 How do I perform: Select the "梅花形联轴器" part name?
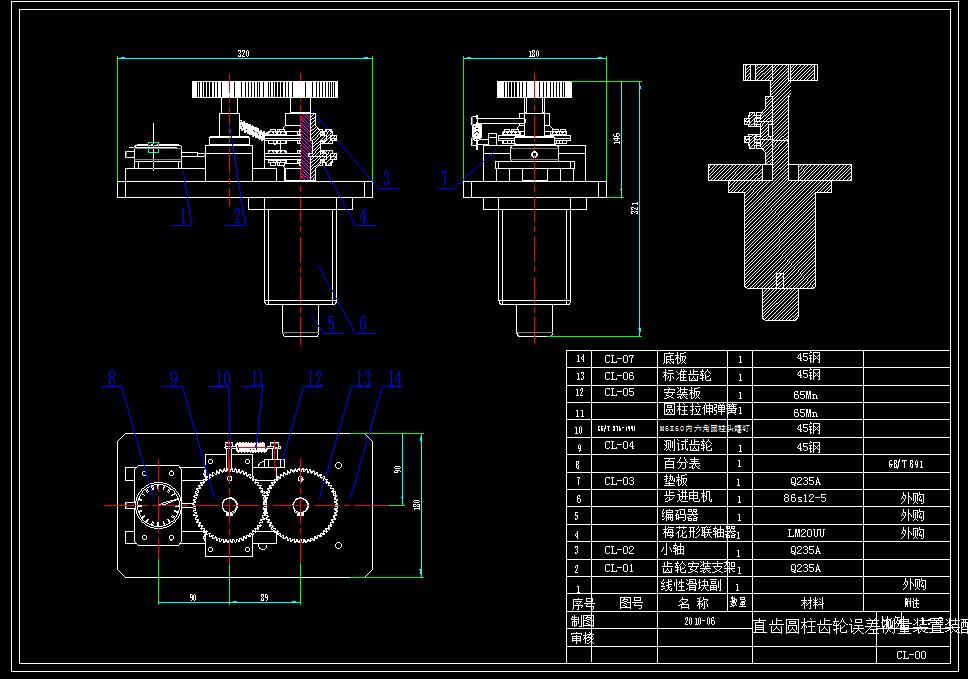699,532
